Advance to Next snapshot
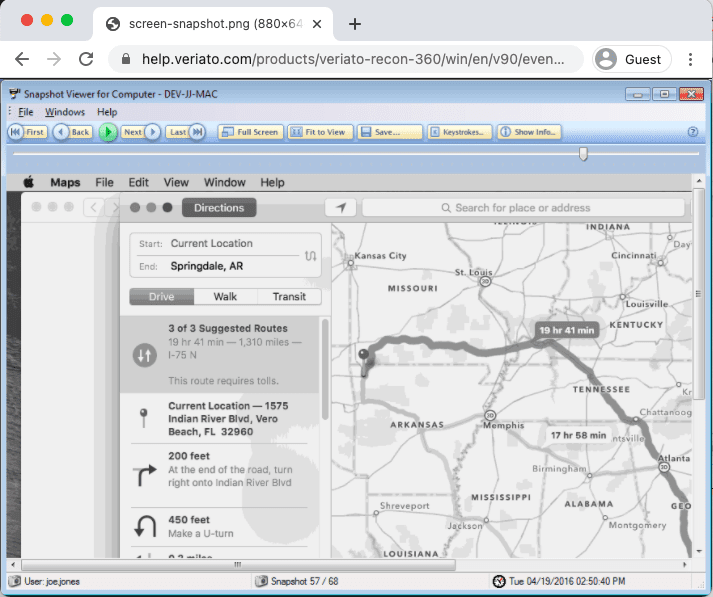Screen dimensions: 713x597 point(140,132)
